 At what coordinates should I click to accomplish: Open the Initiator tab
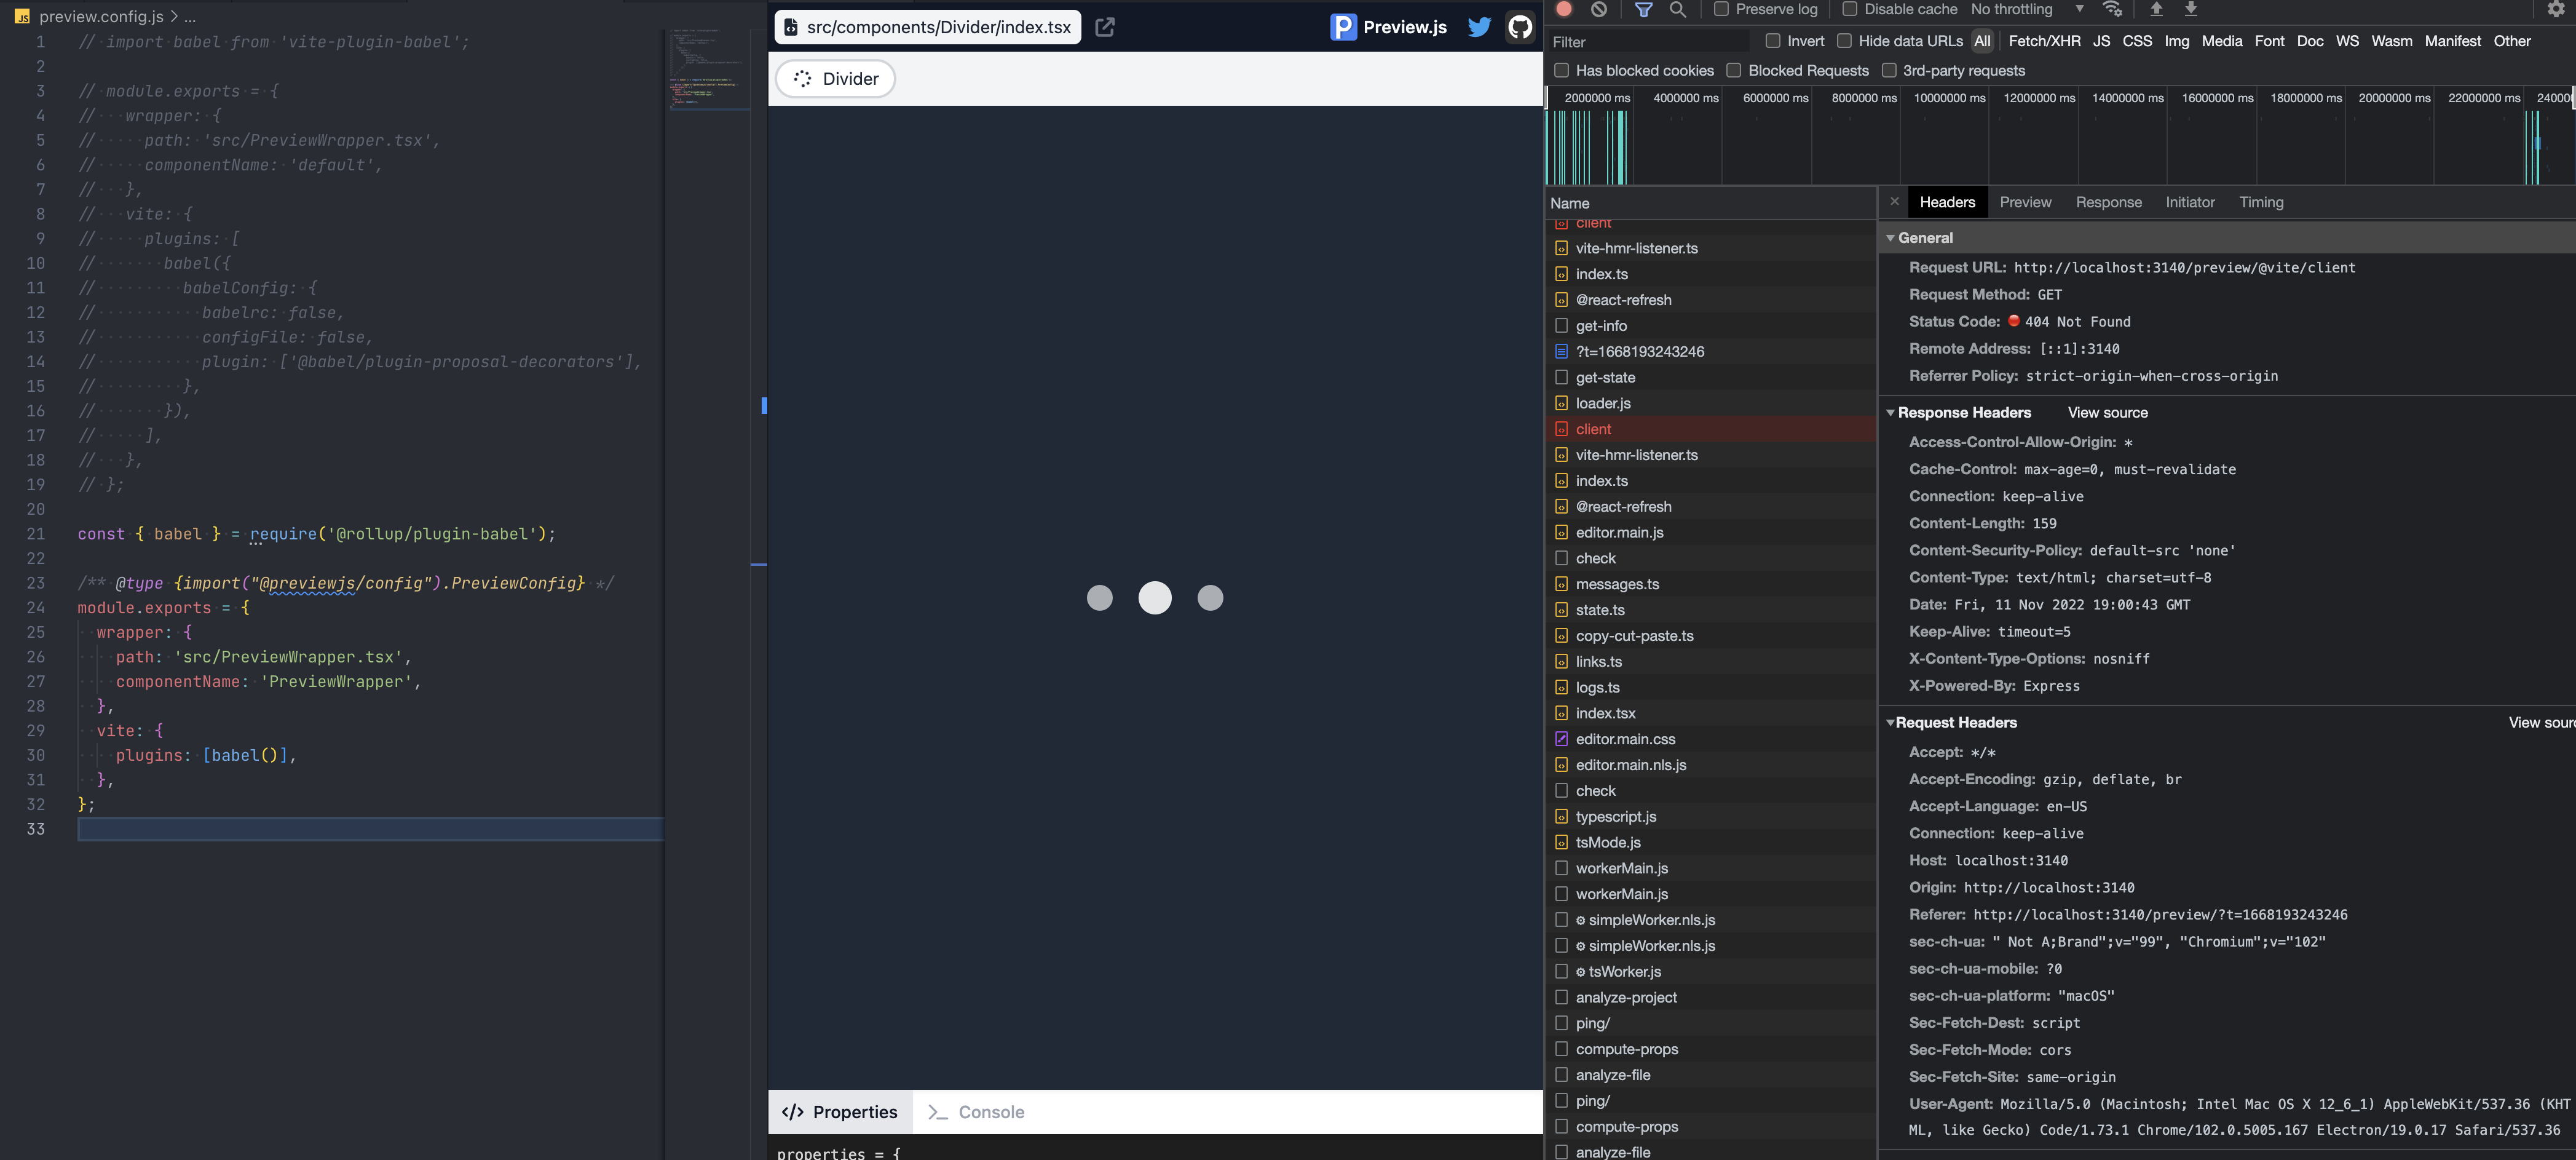(x=2190, y=202)
